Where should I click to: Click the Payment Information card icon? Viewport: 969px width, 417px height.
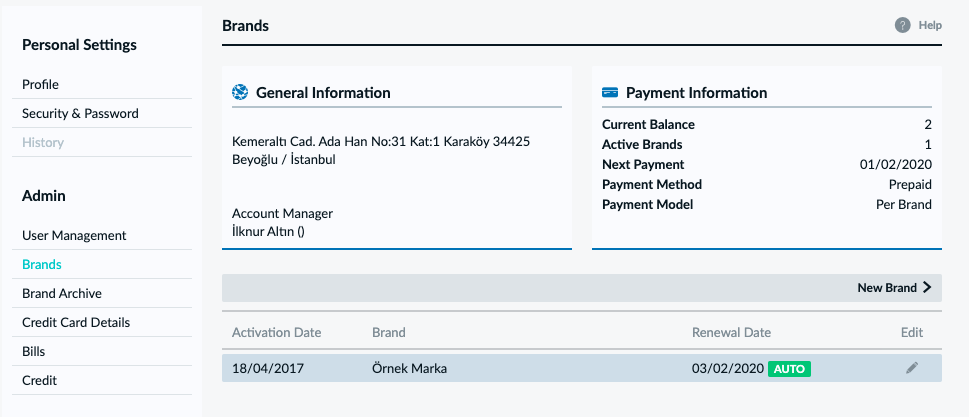[x=610, y=93]
